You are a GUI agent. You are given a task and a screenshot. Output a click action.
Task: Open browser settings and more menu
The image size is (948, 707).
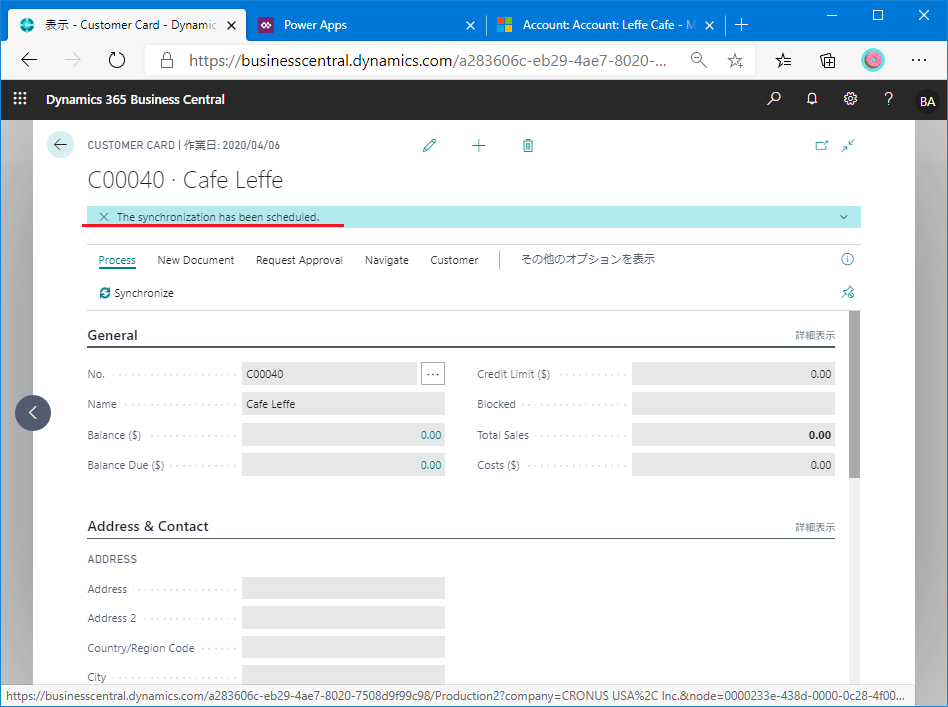coord(918,60)
